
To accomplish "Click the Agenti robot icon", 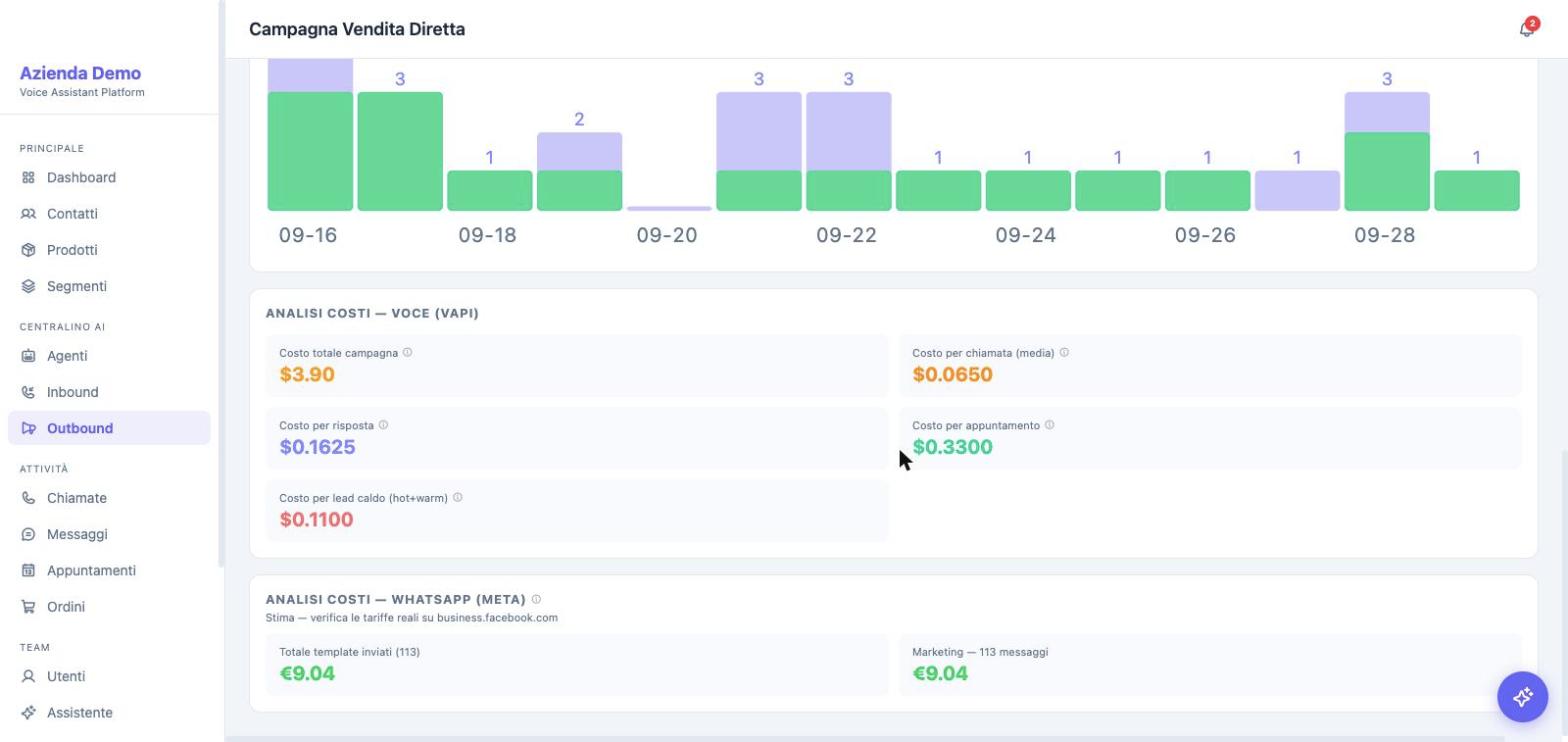I will coord(28,356).
